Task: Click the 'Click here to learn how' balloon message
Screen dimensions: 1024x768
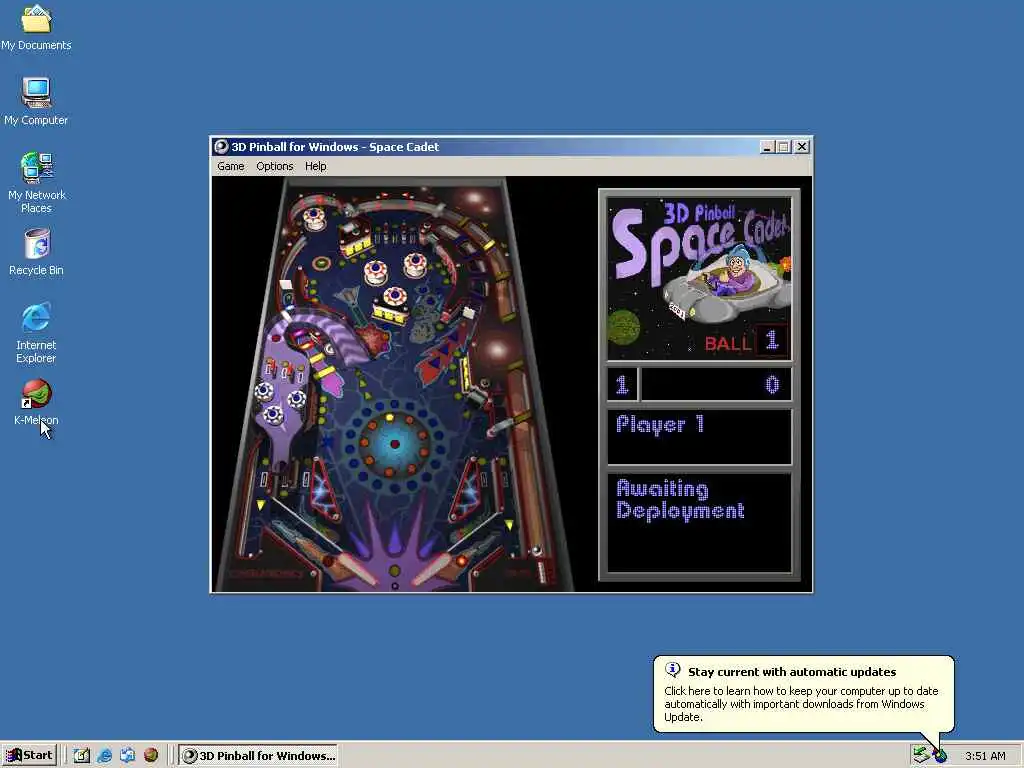Action: click(801, 704)
